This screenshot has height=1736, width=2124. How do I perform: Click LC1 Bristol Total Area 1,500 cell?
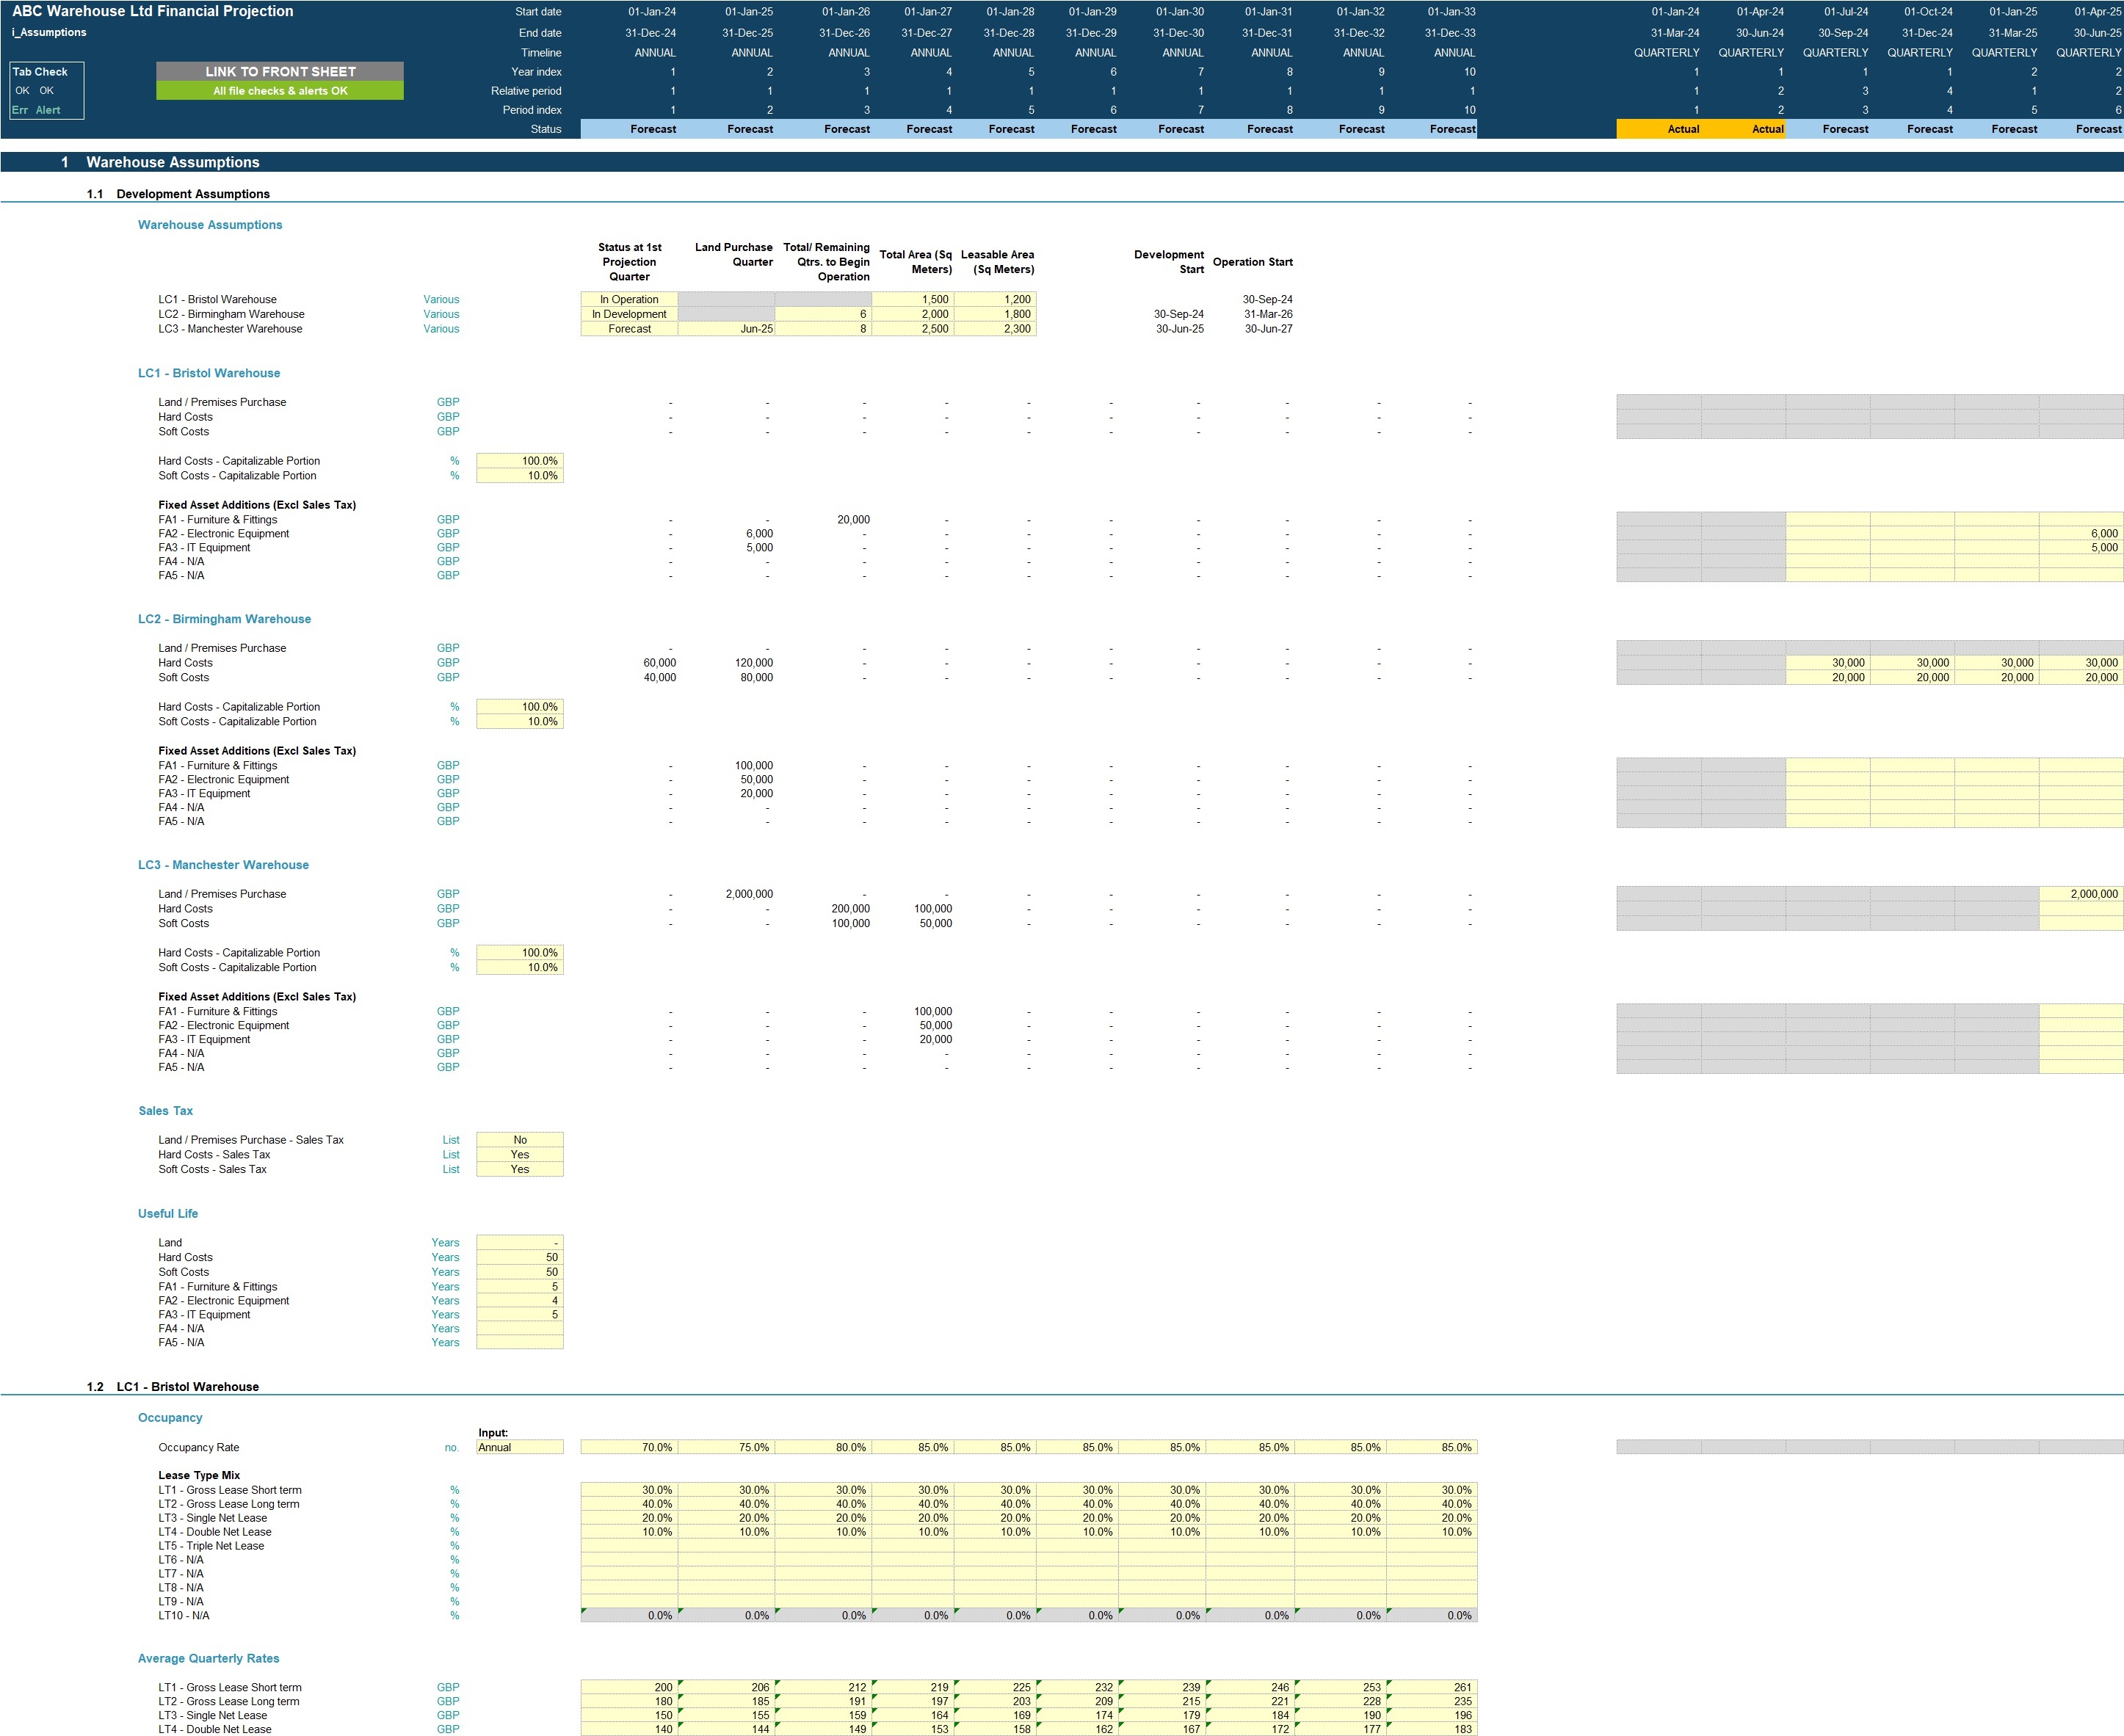913,299
